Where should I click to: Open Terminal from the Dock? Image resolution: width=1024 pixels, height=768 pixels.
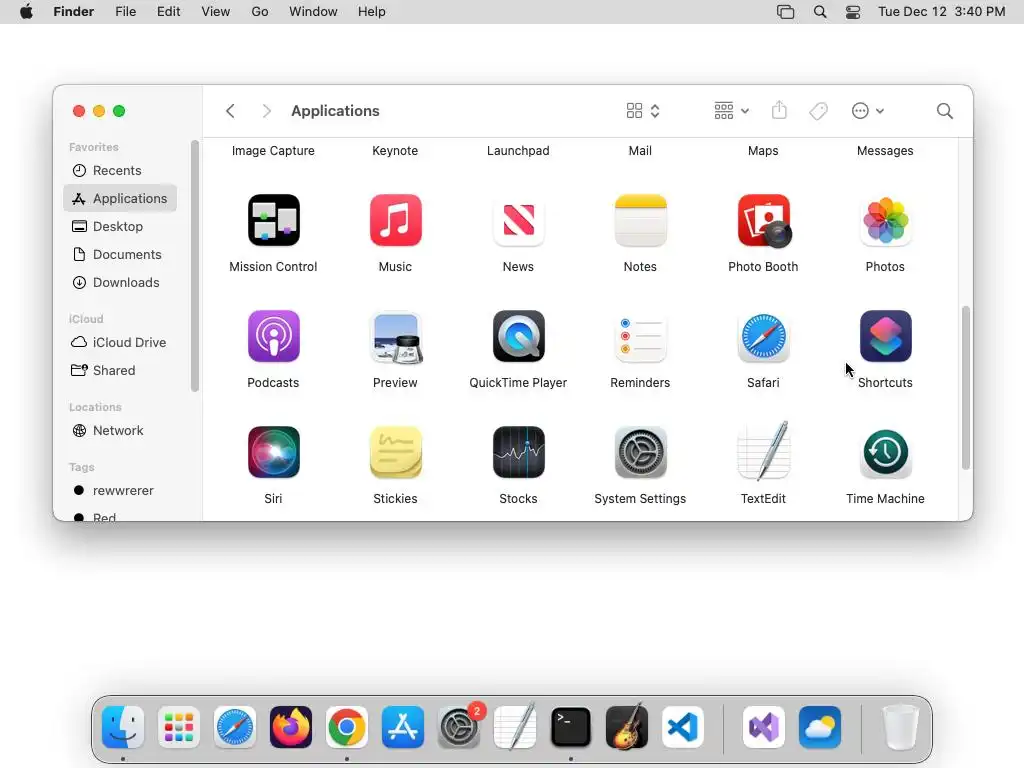[571, 727]
